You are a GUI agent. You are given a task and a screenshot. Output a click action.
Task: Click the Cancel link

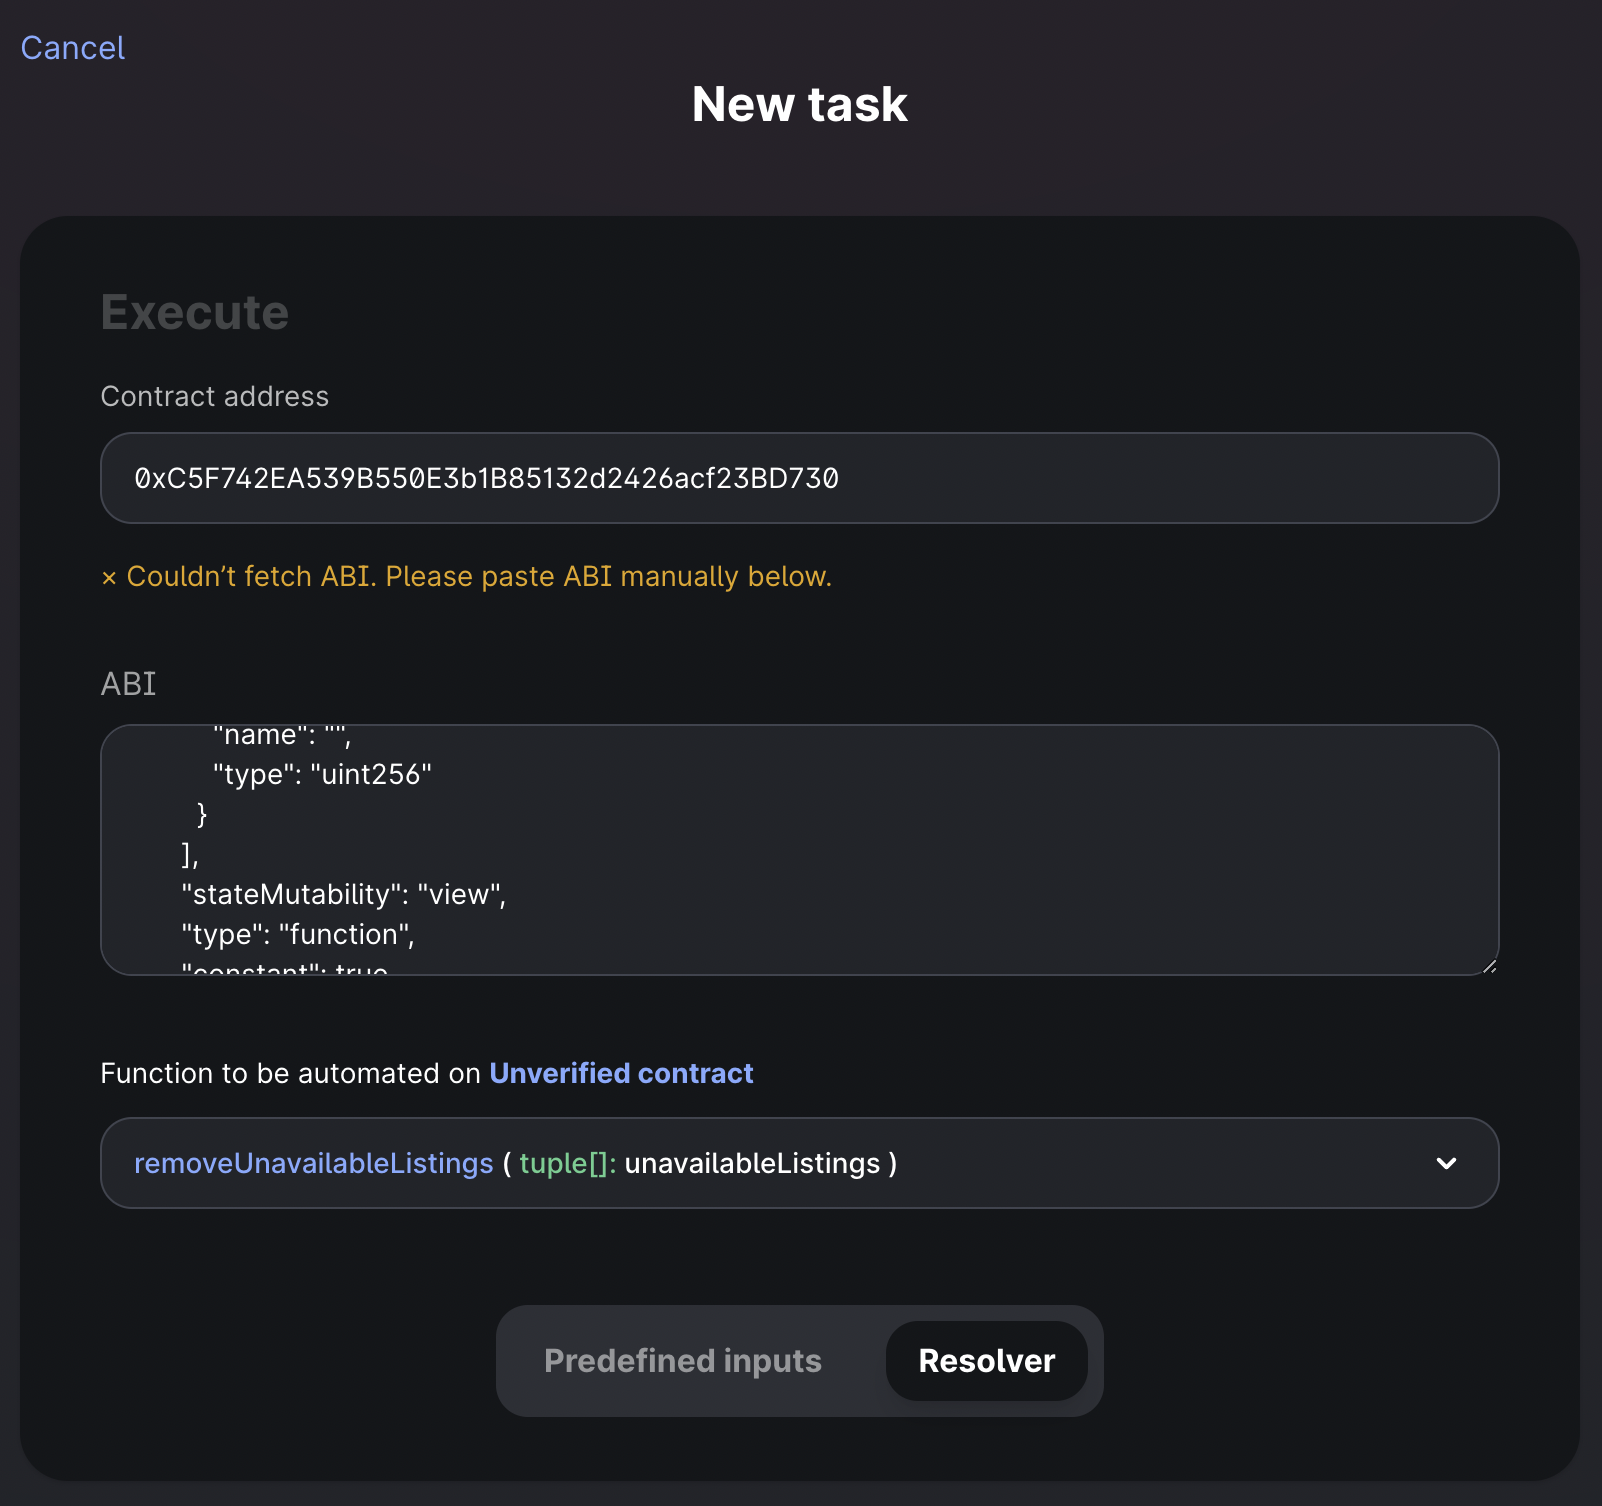click(72, 48)
